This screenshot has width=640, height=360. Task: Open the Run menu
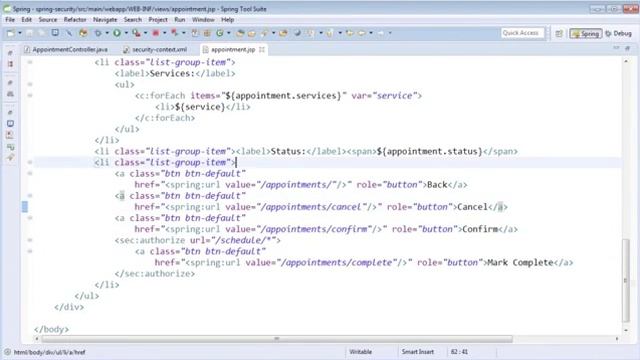click(180, 20)
